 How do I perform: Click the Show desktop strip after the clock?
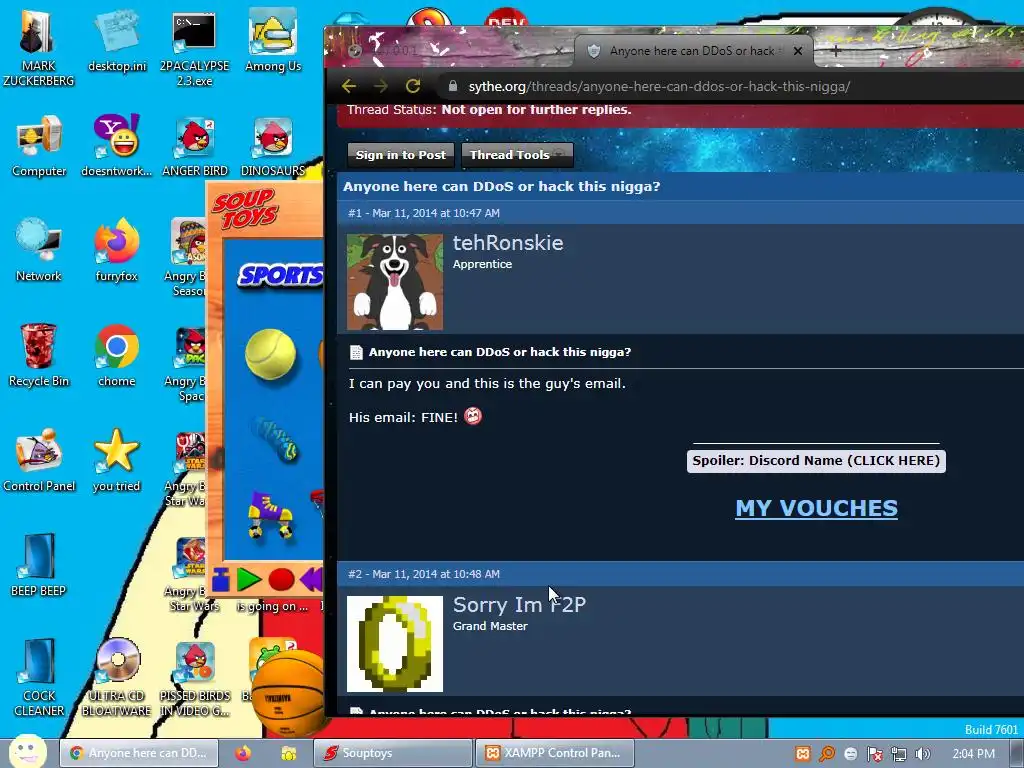pyautogui.click(x=1017, y=753)
